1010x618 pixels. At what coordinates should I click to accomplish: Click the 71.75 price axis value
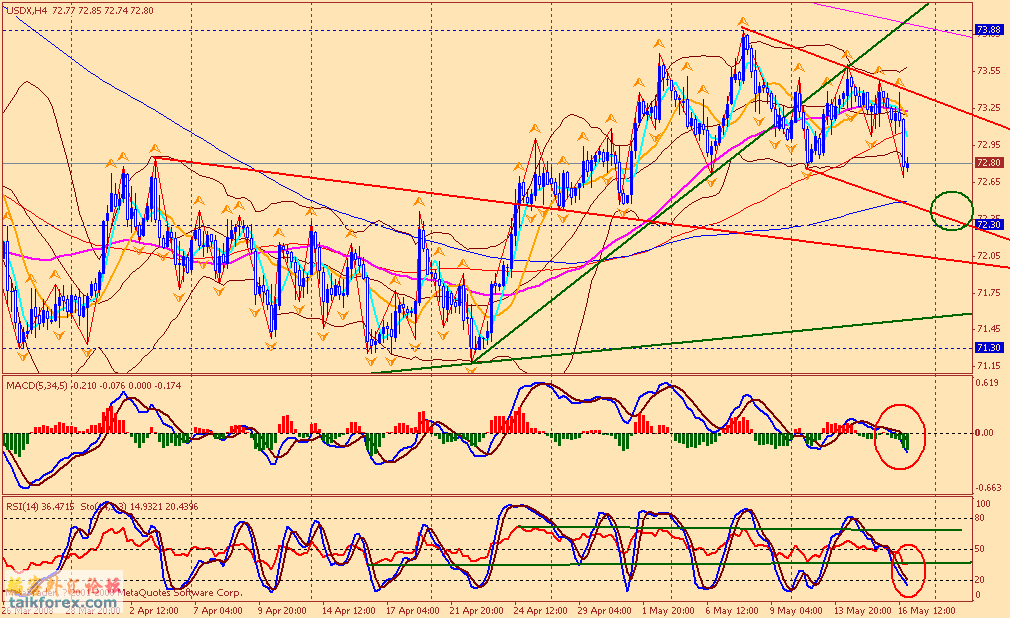click(x=989, y=293)
